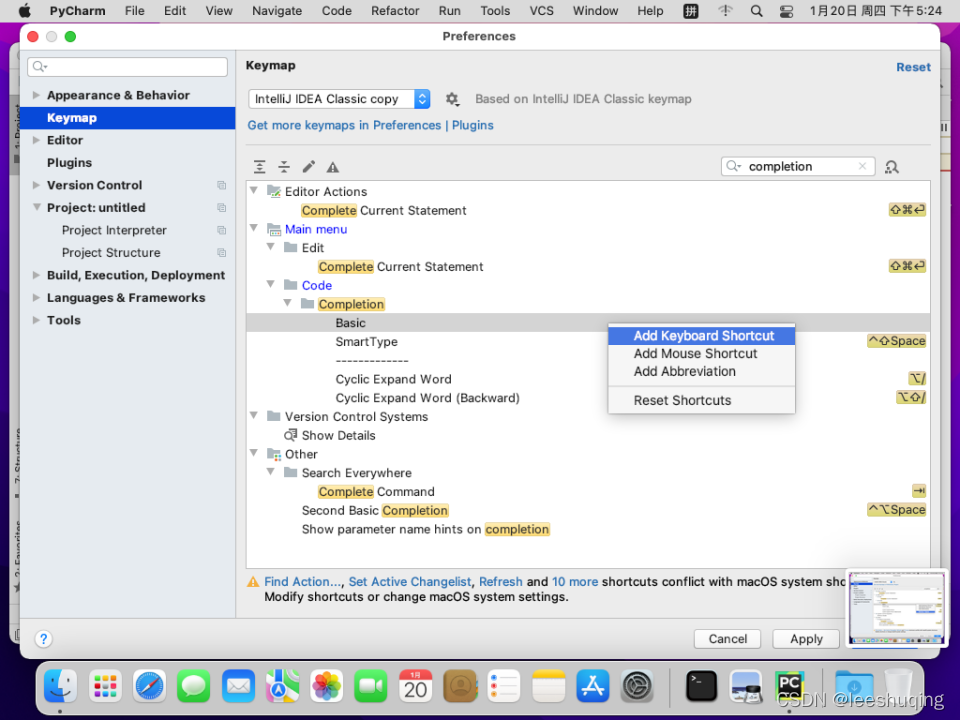960x720 pixels.
Task: Expand Build, Execution, Deployment section
Action: click(36, 276)
